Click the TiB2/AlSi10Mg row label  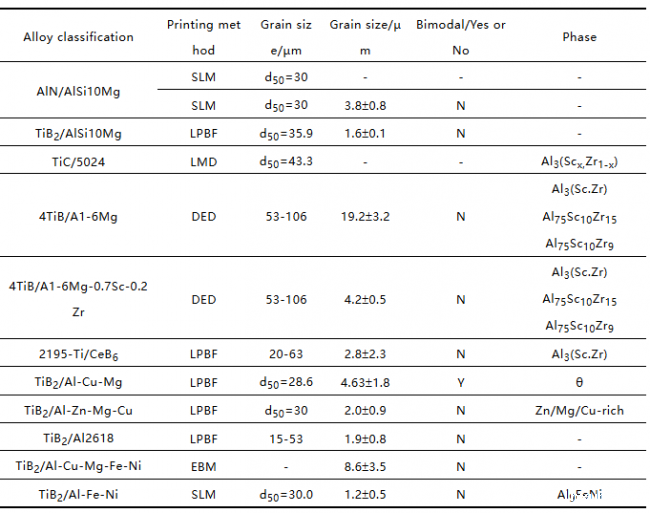point(78,134)
